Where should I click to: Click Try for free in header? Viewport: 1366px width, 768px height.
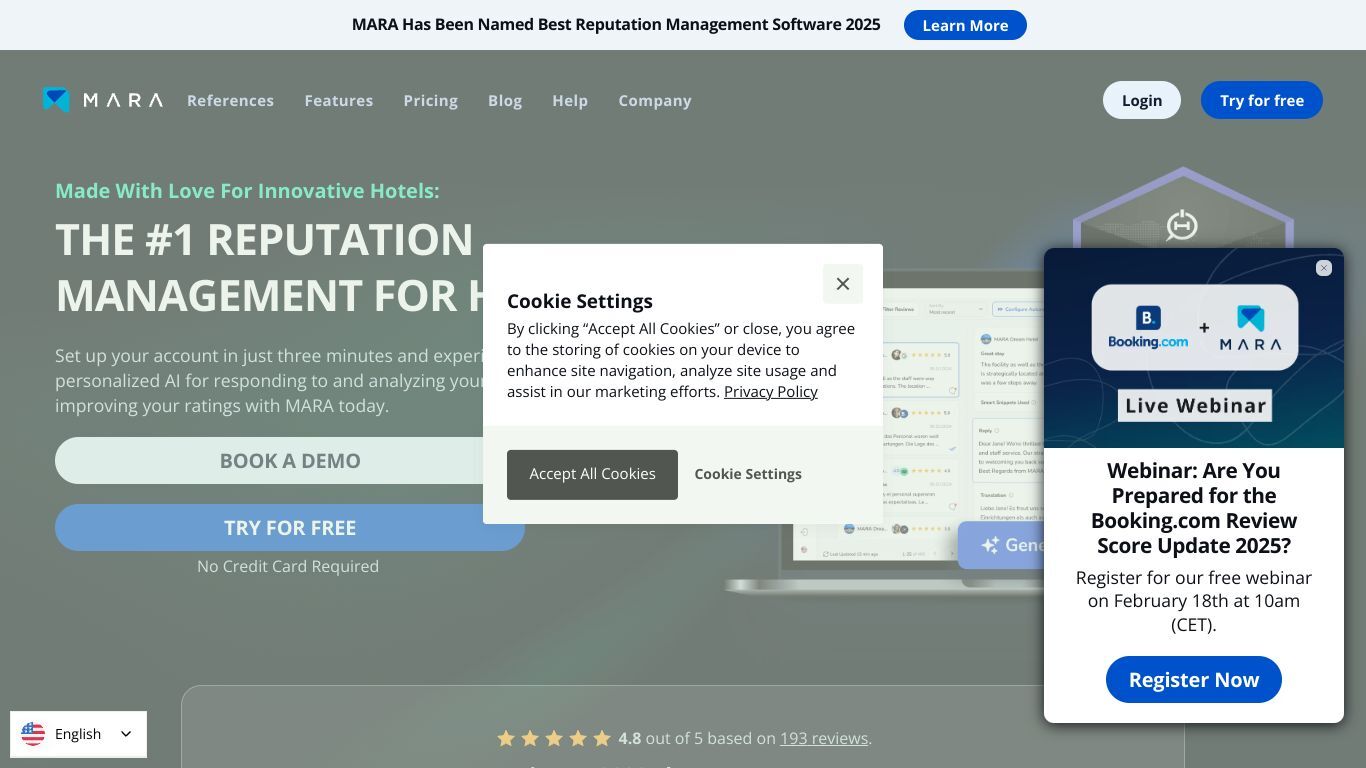pyautogui.click(x=1262, y=100)
